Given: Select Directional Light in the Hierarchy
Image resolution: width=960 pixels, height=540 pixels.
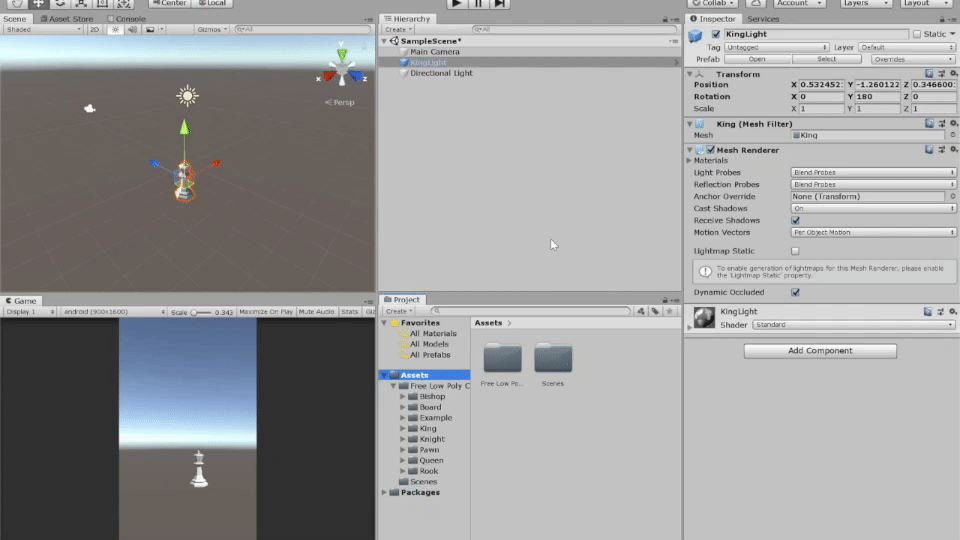Looking at the screenshot, I should [441, 73].
